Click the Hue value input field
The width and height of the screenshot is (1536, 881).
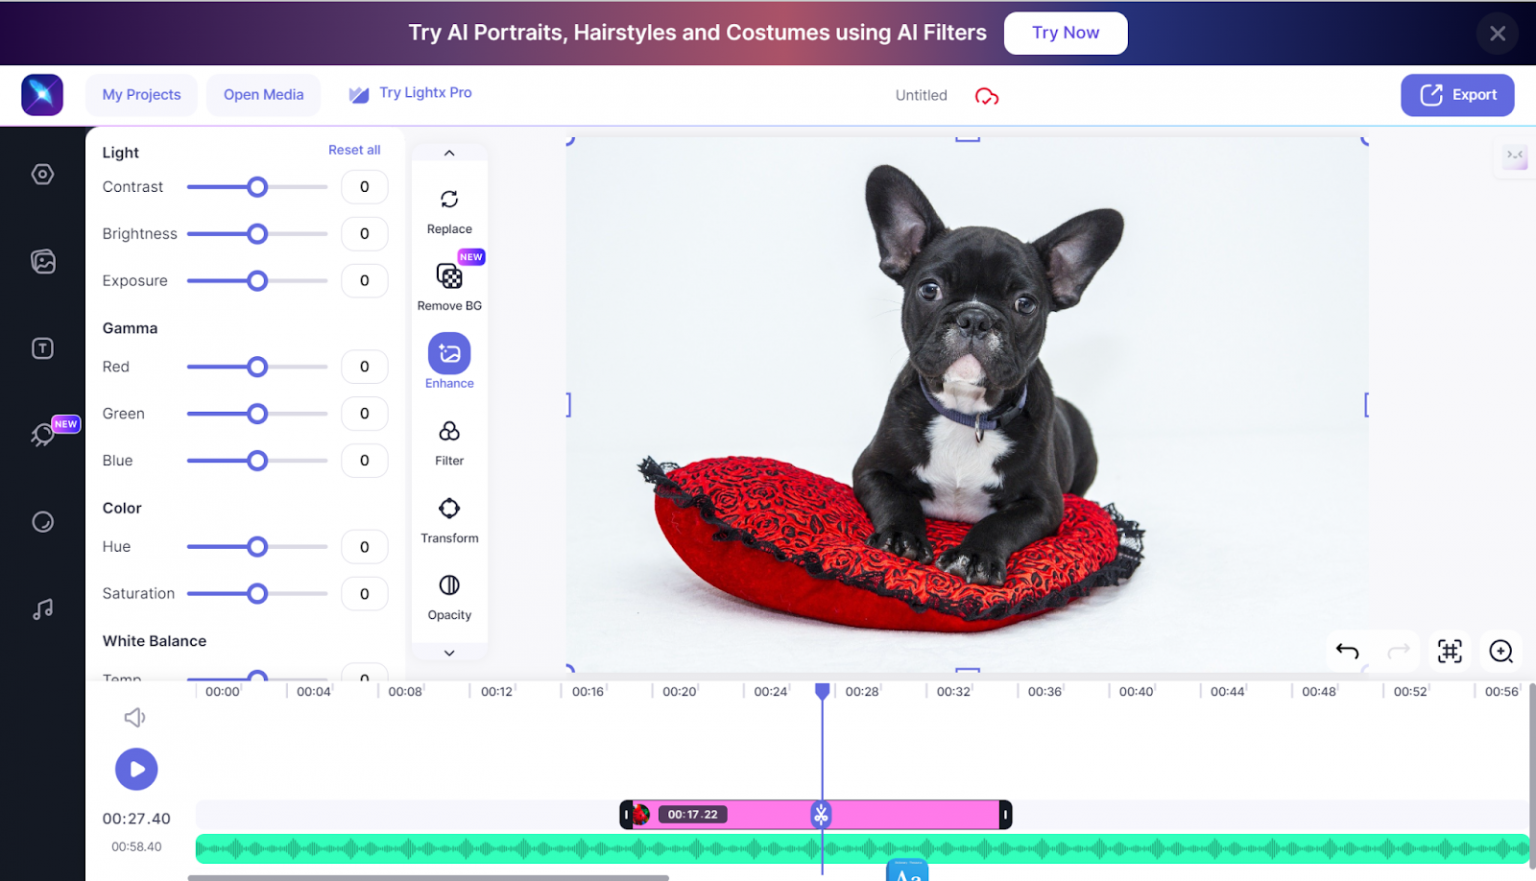coord(364,547)
